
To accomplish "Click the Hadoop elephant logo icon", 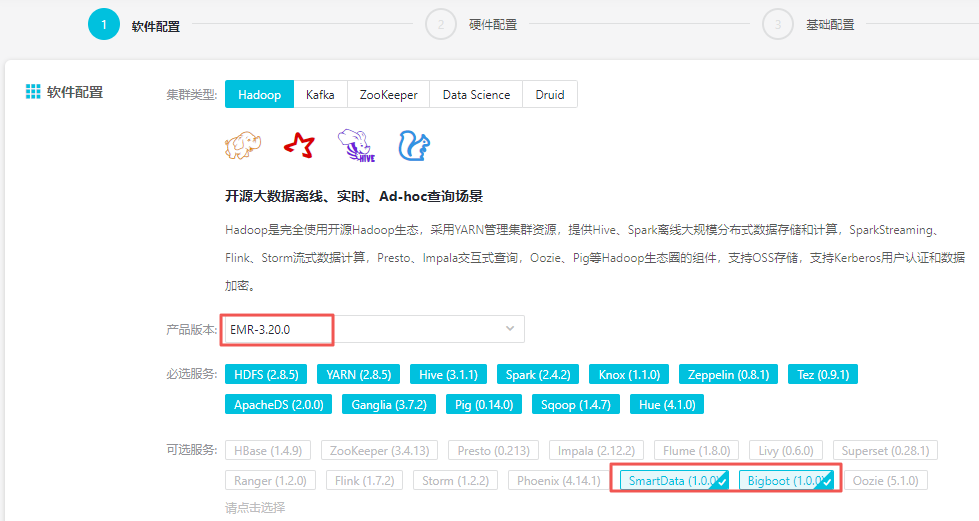I will pyautogui.click(x=243, y=146).
